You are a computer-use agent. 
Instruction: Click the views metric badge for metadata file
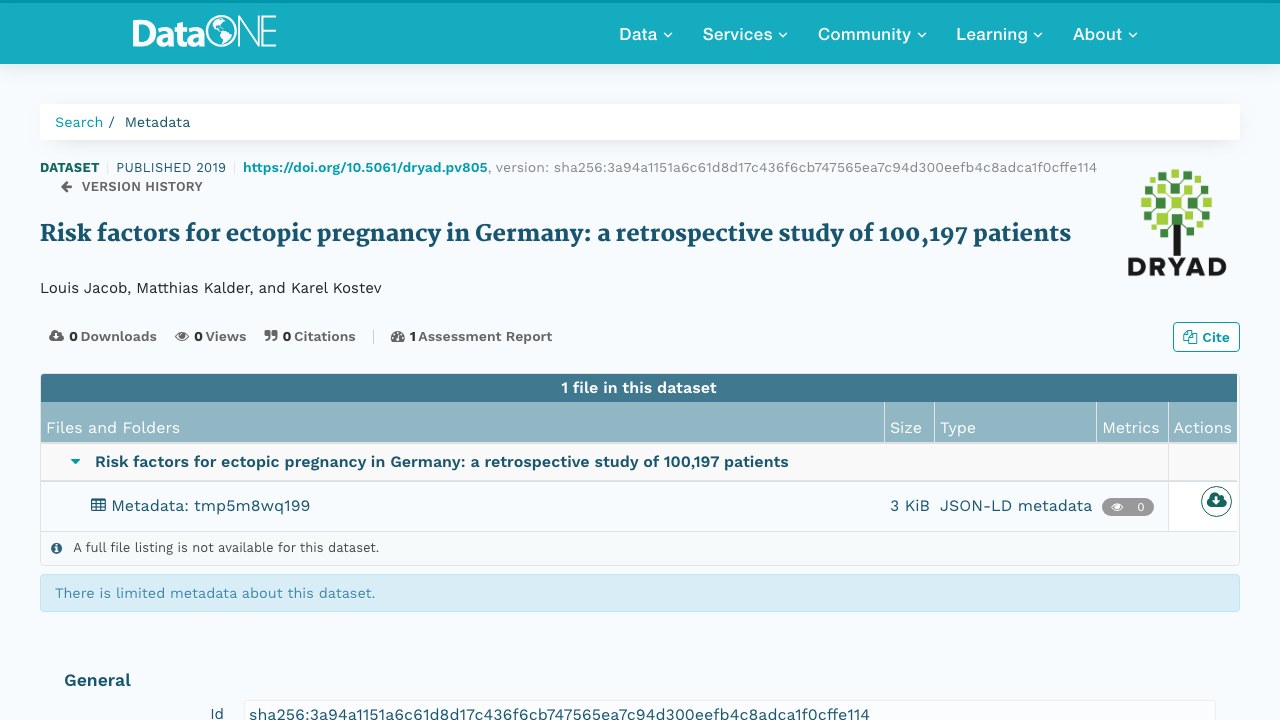(1128, 507)
